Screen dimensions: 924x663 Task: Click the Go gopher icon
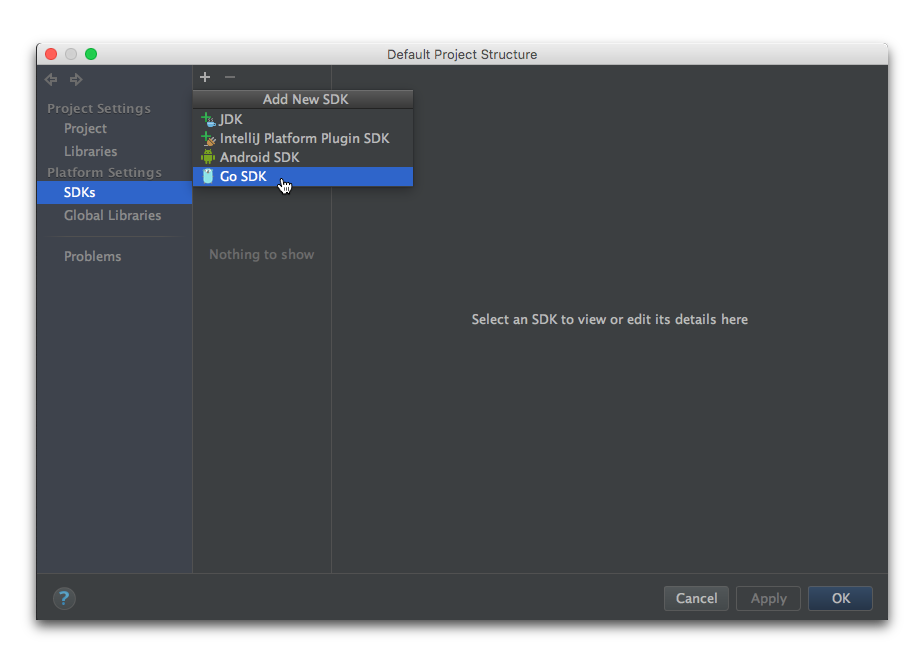[x=208, y=176]
